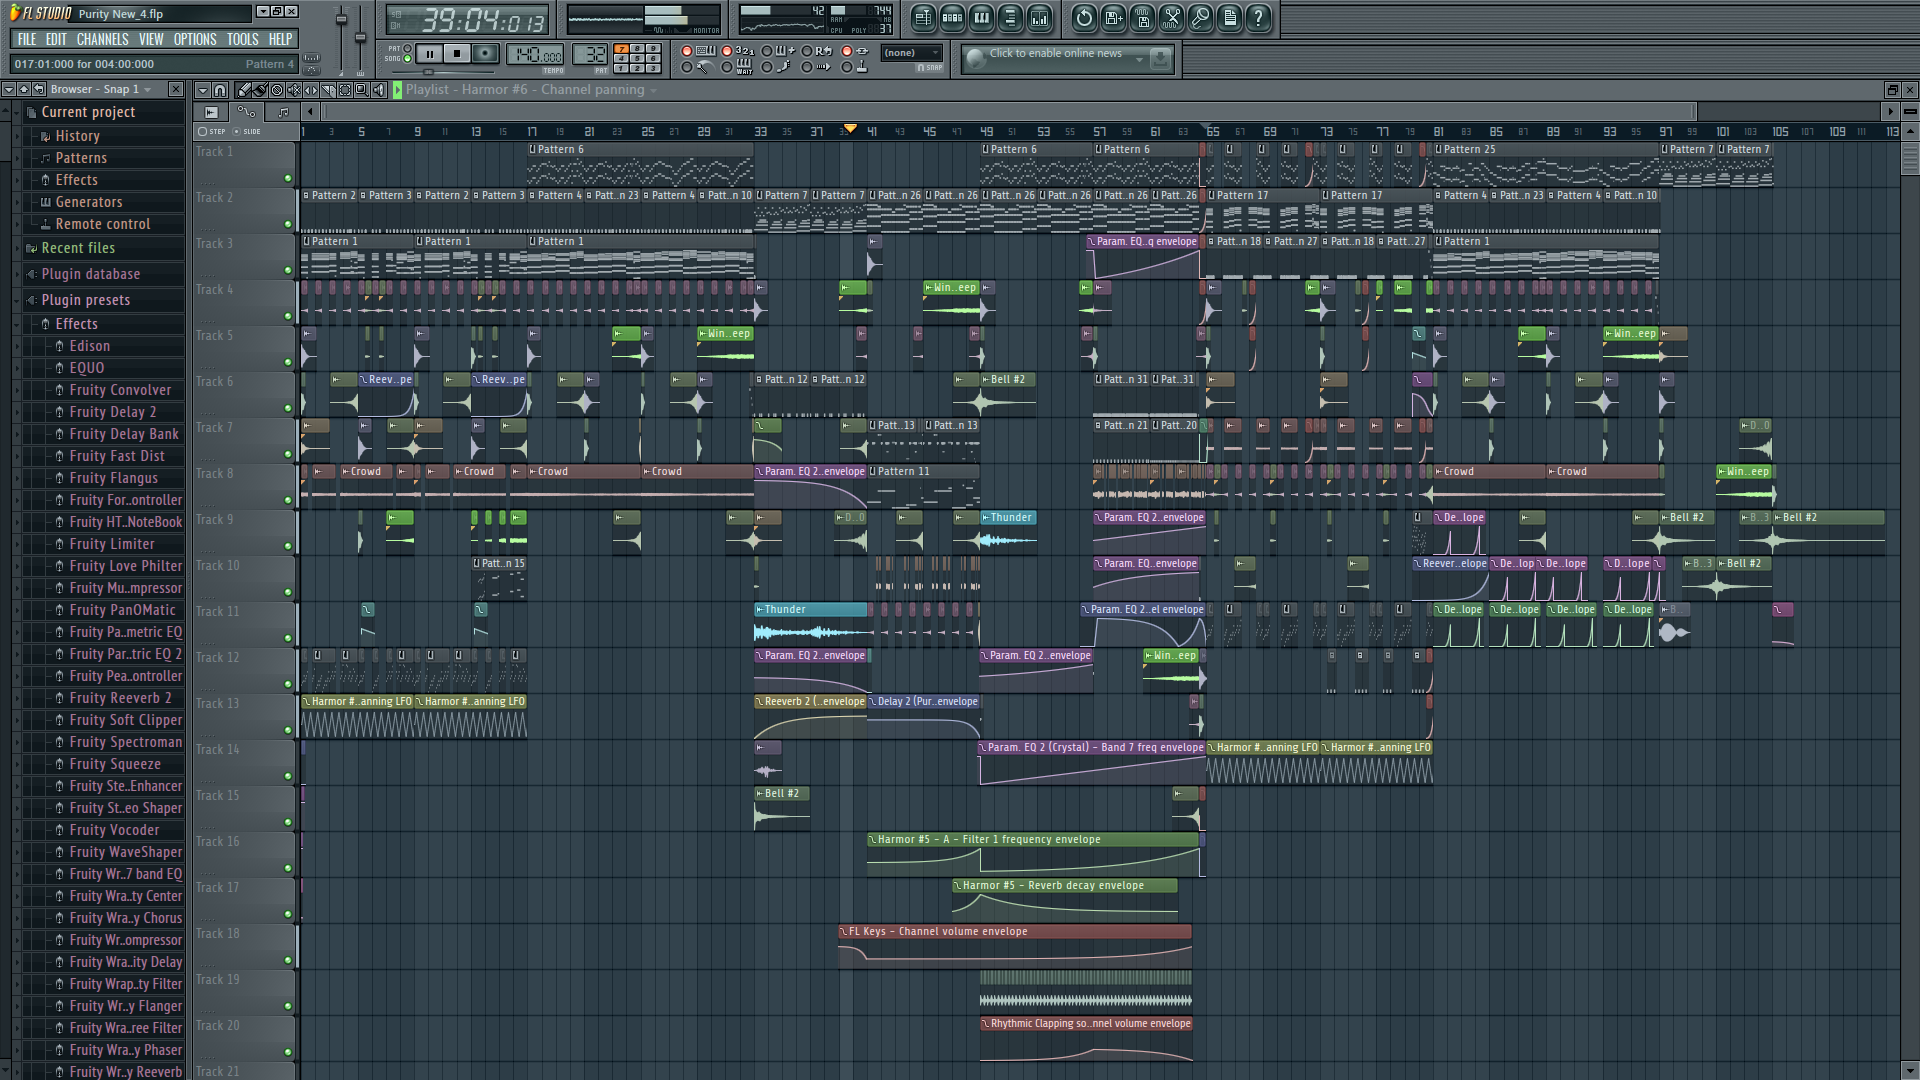This screenshot has width=1920, height=1080.
Task: Open the playlist title dropdown arrow
Action: pyautogui.click(x=653, y=90)
